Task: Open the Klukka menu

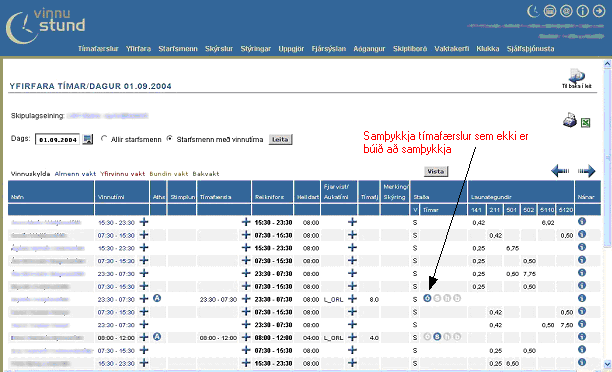Action: 488,49
